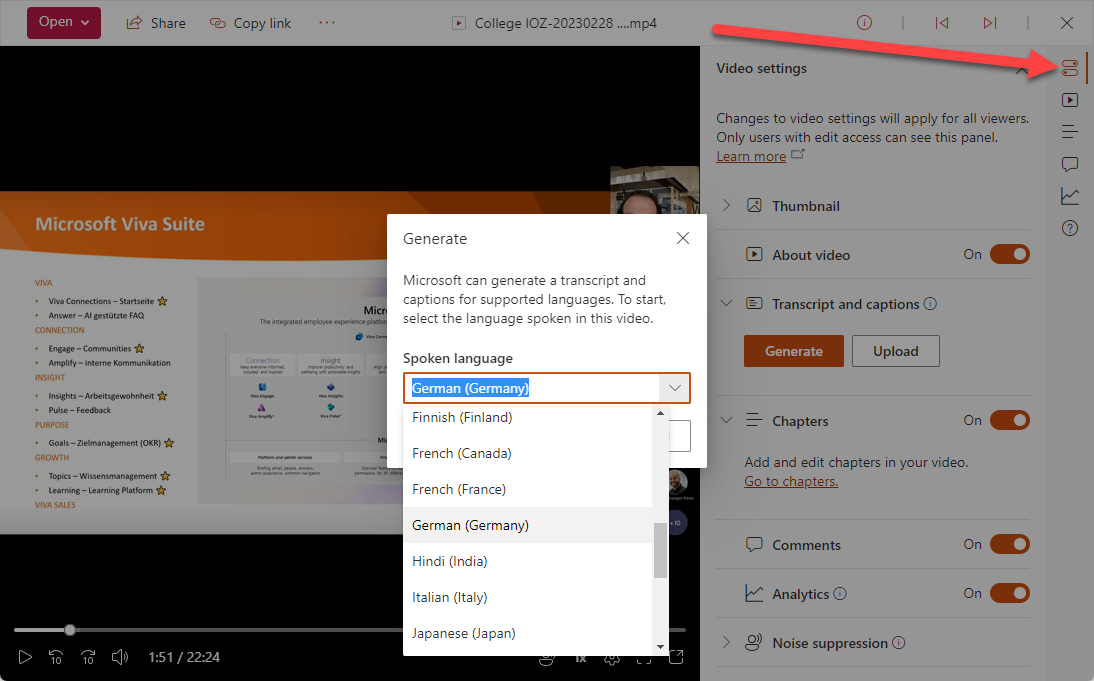Open the more options ellipsis menu
1094x681 pixels.
click(327, 23)
